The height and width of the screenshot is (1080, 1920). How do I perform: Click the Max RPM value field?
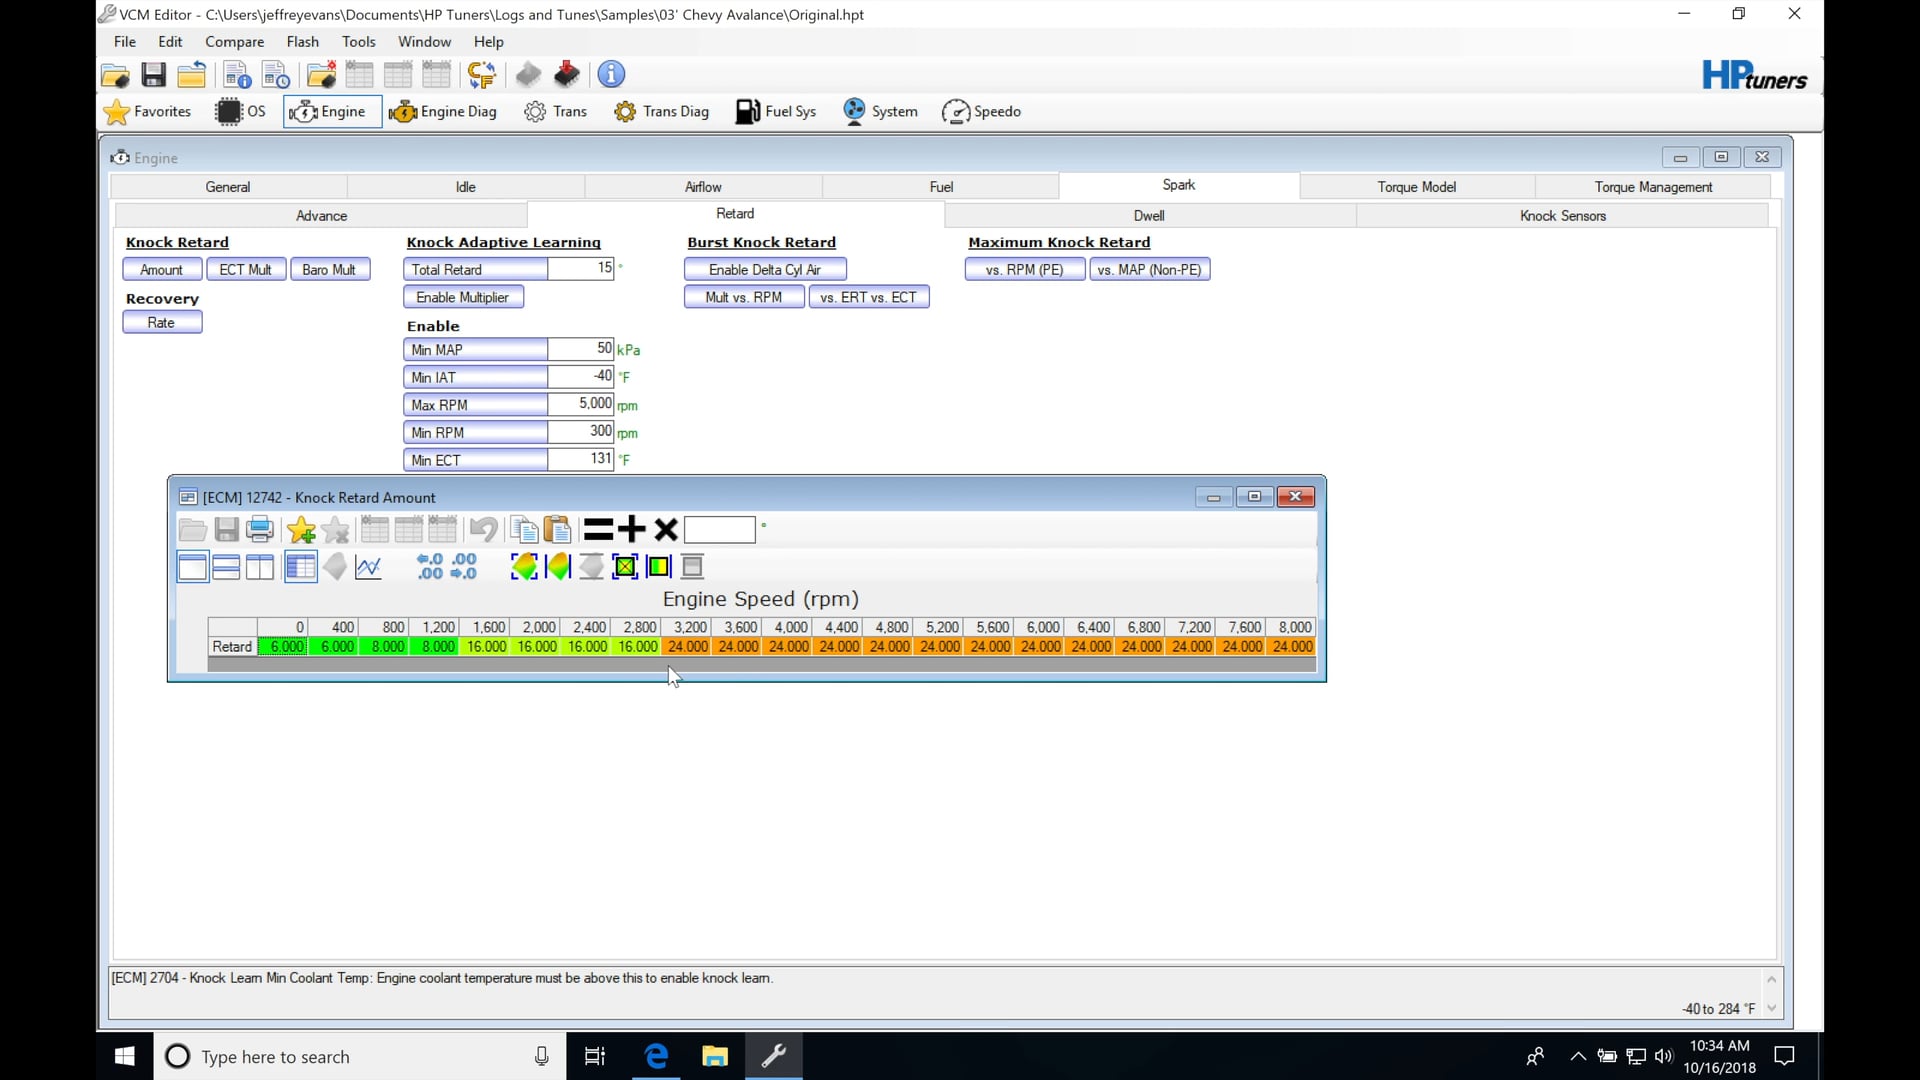580,404
